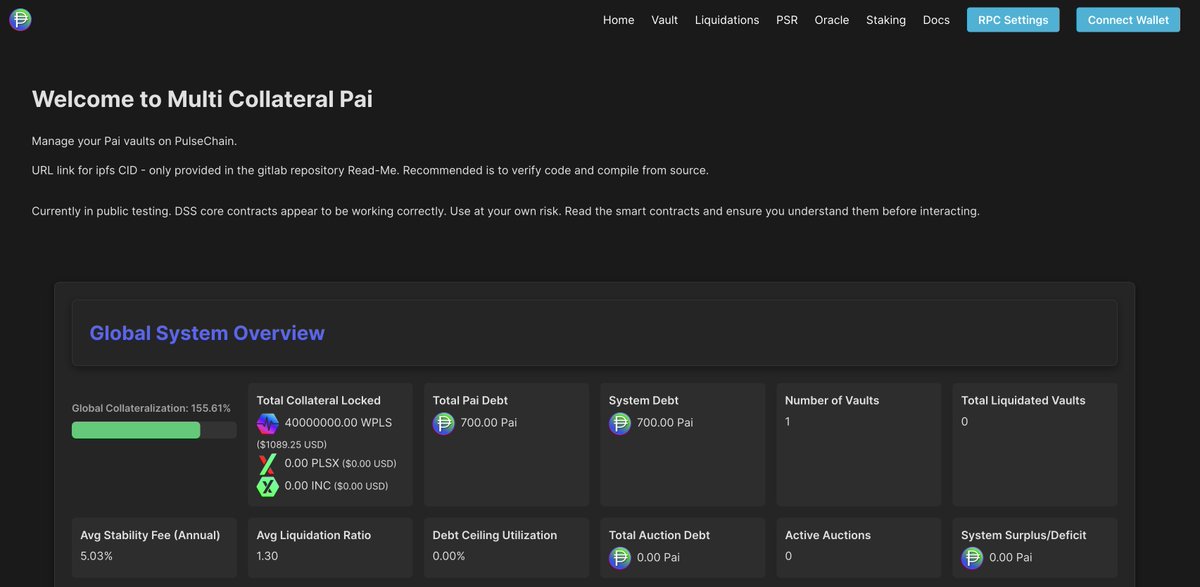Open RPC Settings

pyautogui.click(x=1013, y=20)
